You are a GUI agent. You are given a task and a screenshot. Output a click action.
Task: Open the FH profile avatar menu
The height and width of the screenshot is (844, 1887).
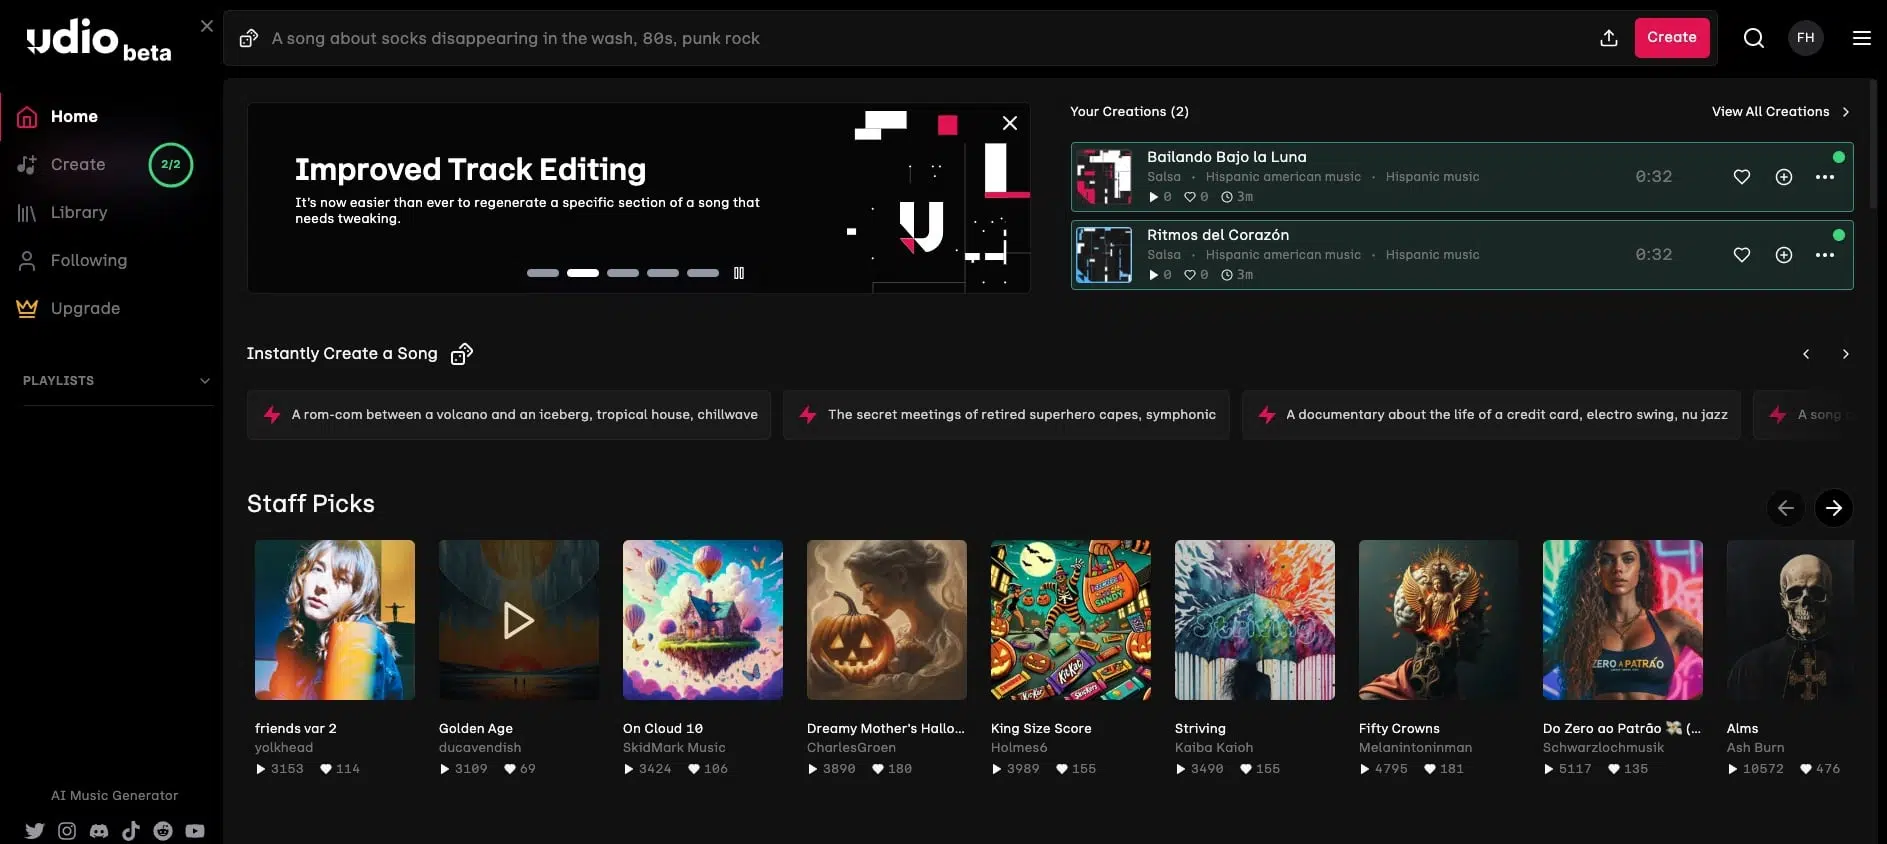[x=1805, y=38]
